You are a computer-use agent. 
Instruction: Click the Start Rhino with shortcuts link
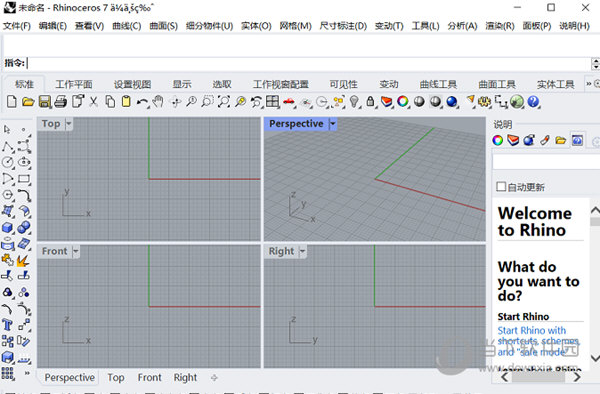538,341
